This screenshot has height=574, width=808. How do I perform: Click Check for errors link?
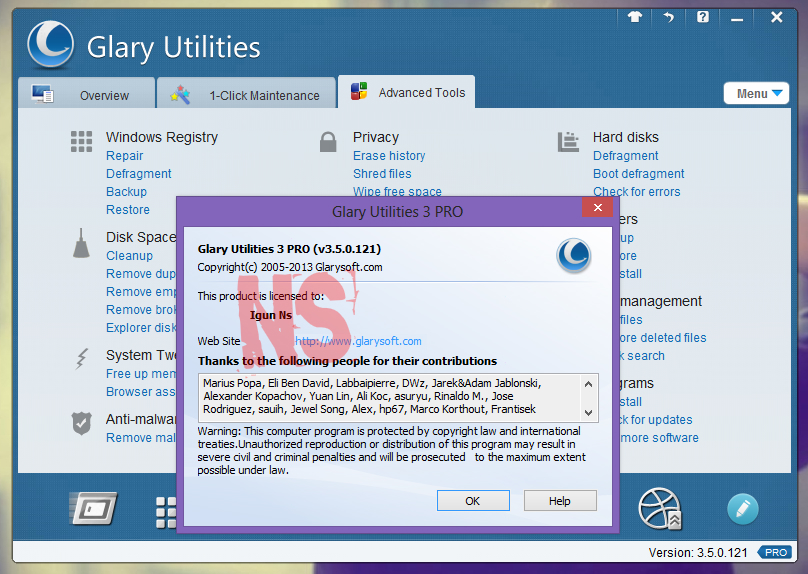coord(636,192)
